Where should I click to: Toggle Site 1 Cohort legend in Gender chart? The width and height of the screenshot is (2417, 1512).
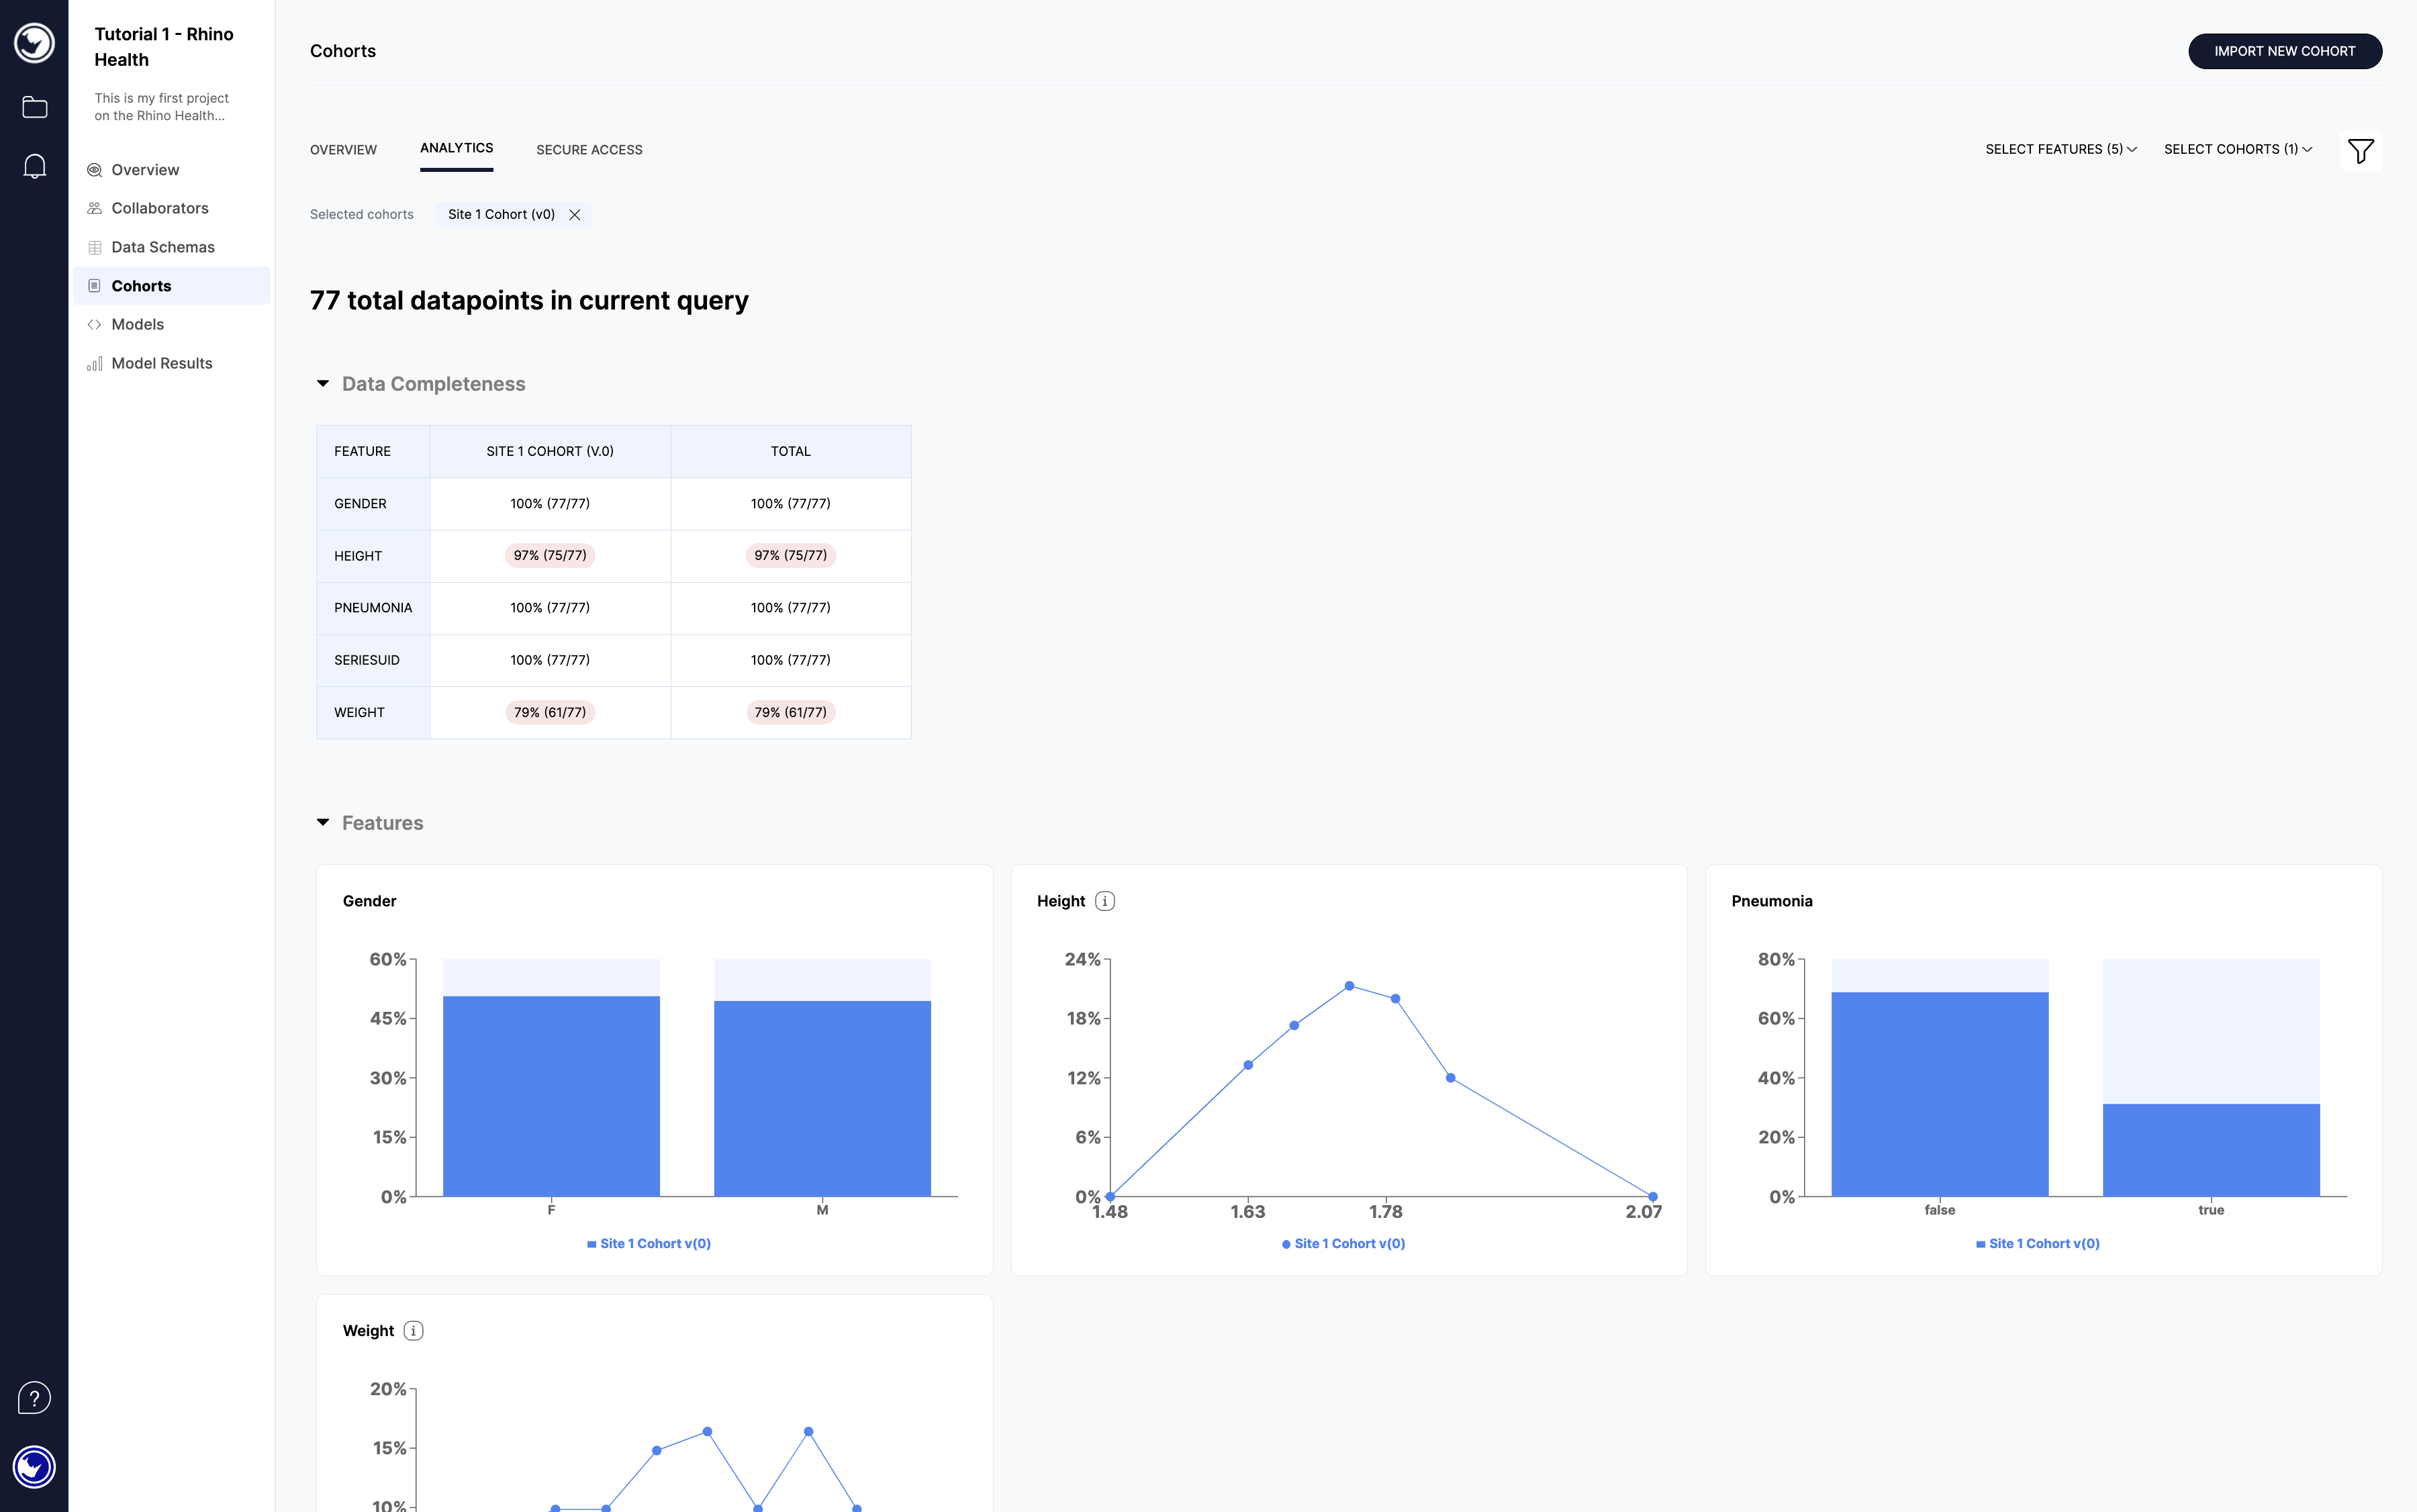coord(649,1244)
